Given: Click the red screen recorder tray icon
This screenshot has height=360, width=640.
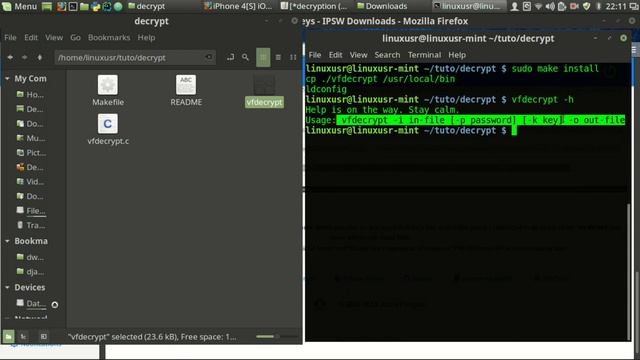Looking at the screenshot, I should (x=574, y=6).
